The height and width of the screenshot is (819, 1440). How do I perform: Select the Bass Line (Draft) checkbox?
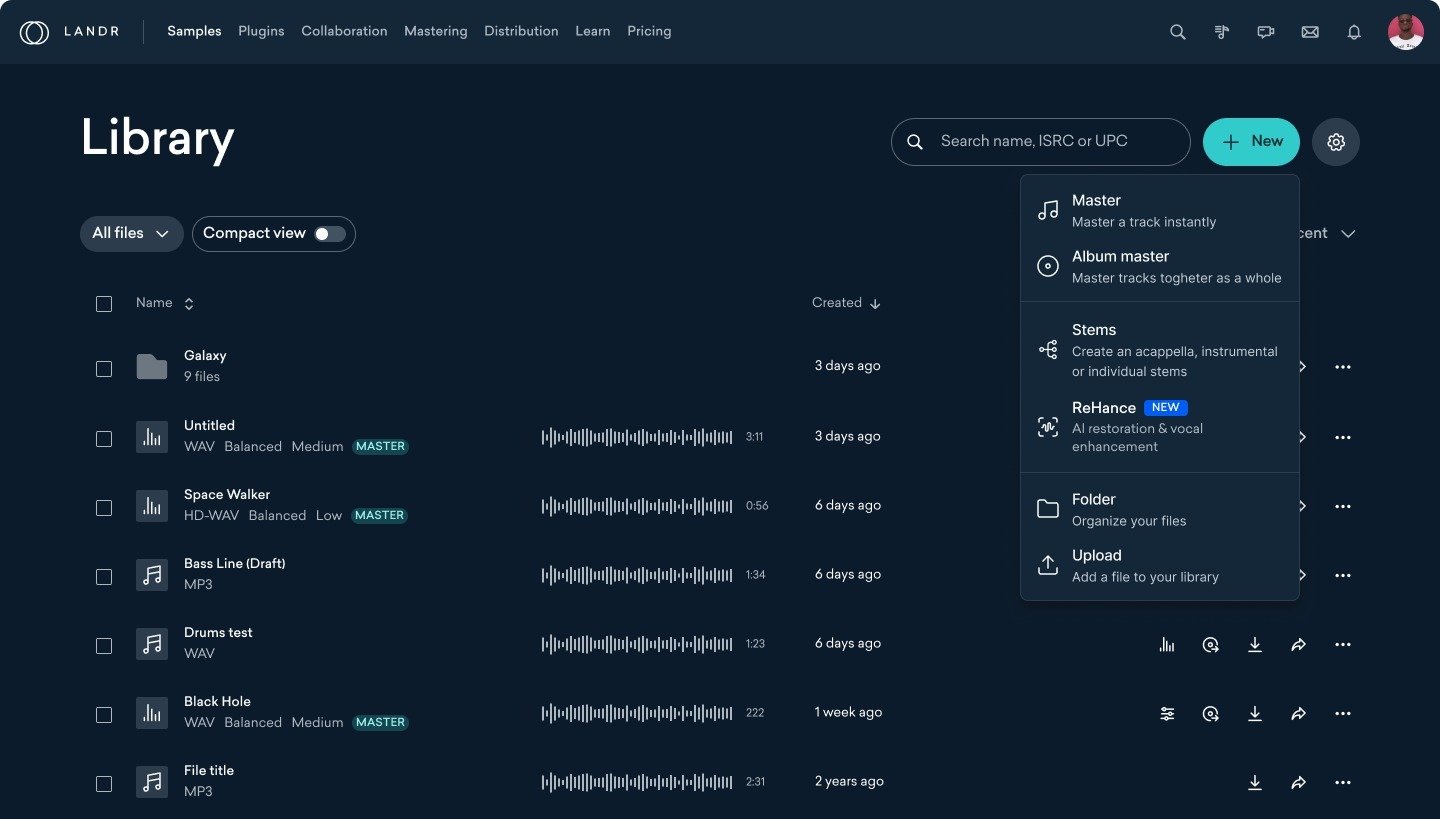pos(104,577)
